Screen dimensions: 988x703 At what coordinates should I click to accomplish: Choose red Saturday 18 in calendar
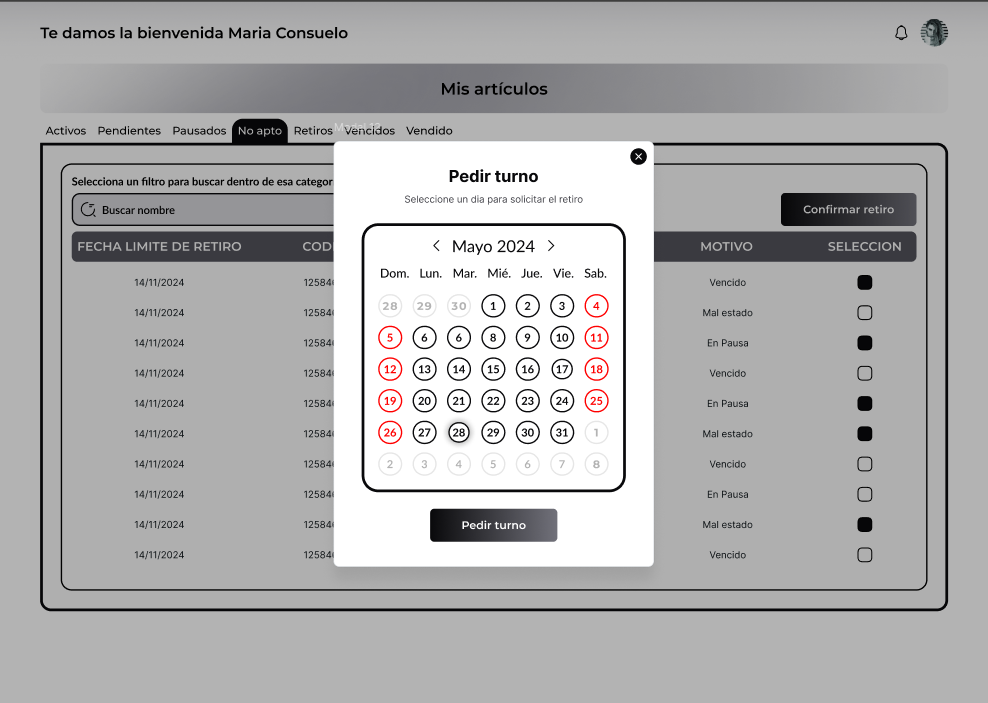tap(596, 369)
